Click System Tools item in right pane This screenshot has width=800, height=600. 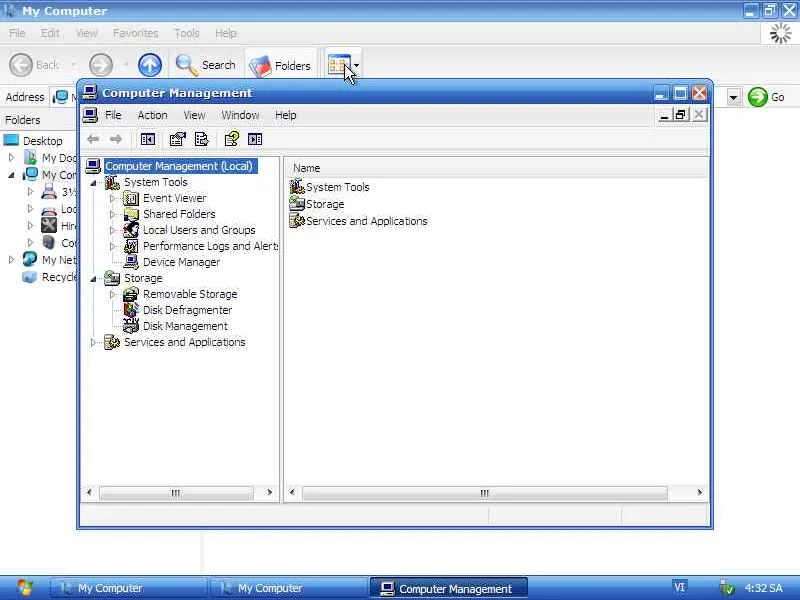[337, 187]
